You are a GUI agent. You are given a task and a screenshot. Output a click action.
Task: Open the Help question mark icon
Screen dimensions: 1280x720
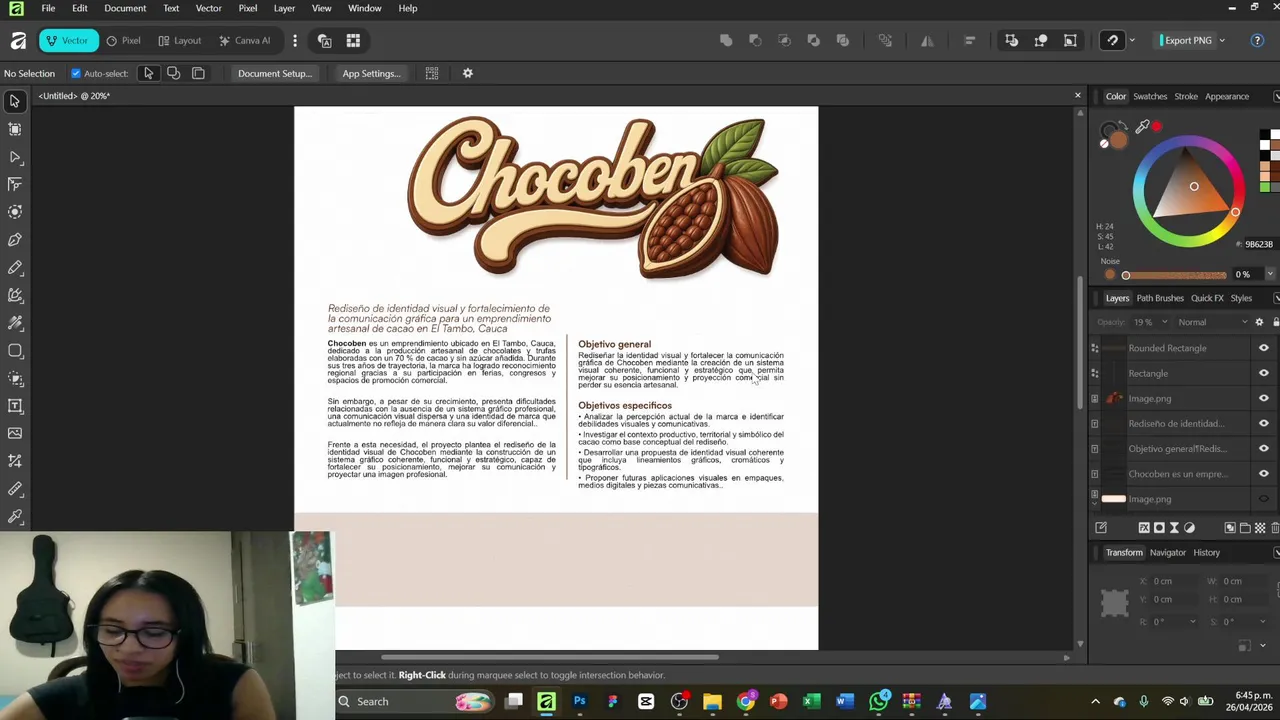pyautogui.click(x=1257, y=40)
